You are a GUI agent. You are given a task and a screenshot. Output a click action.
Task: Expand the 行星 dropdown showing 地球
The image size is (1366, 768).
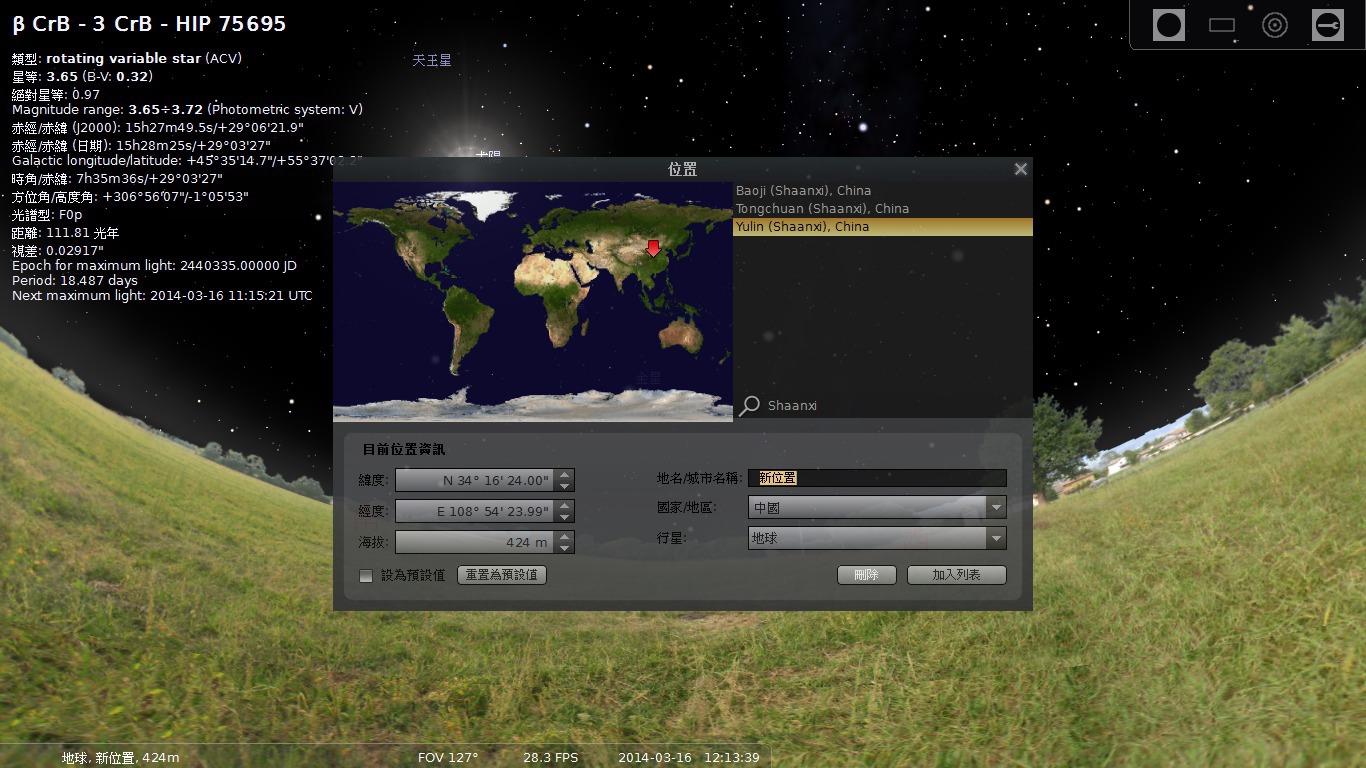coord(877,539)
